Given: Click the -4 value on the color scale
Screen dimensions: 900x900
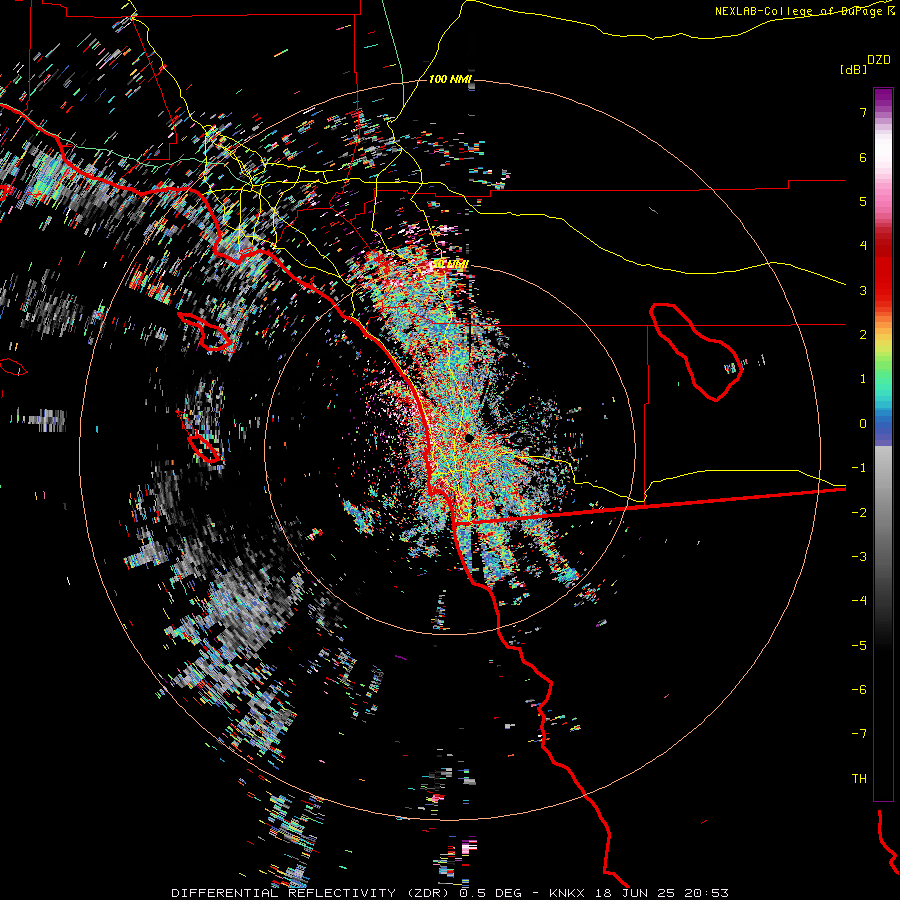Looking at the screenshot, I should point(859,601).
